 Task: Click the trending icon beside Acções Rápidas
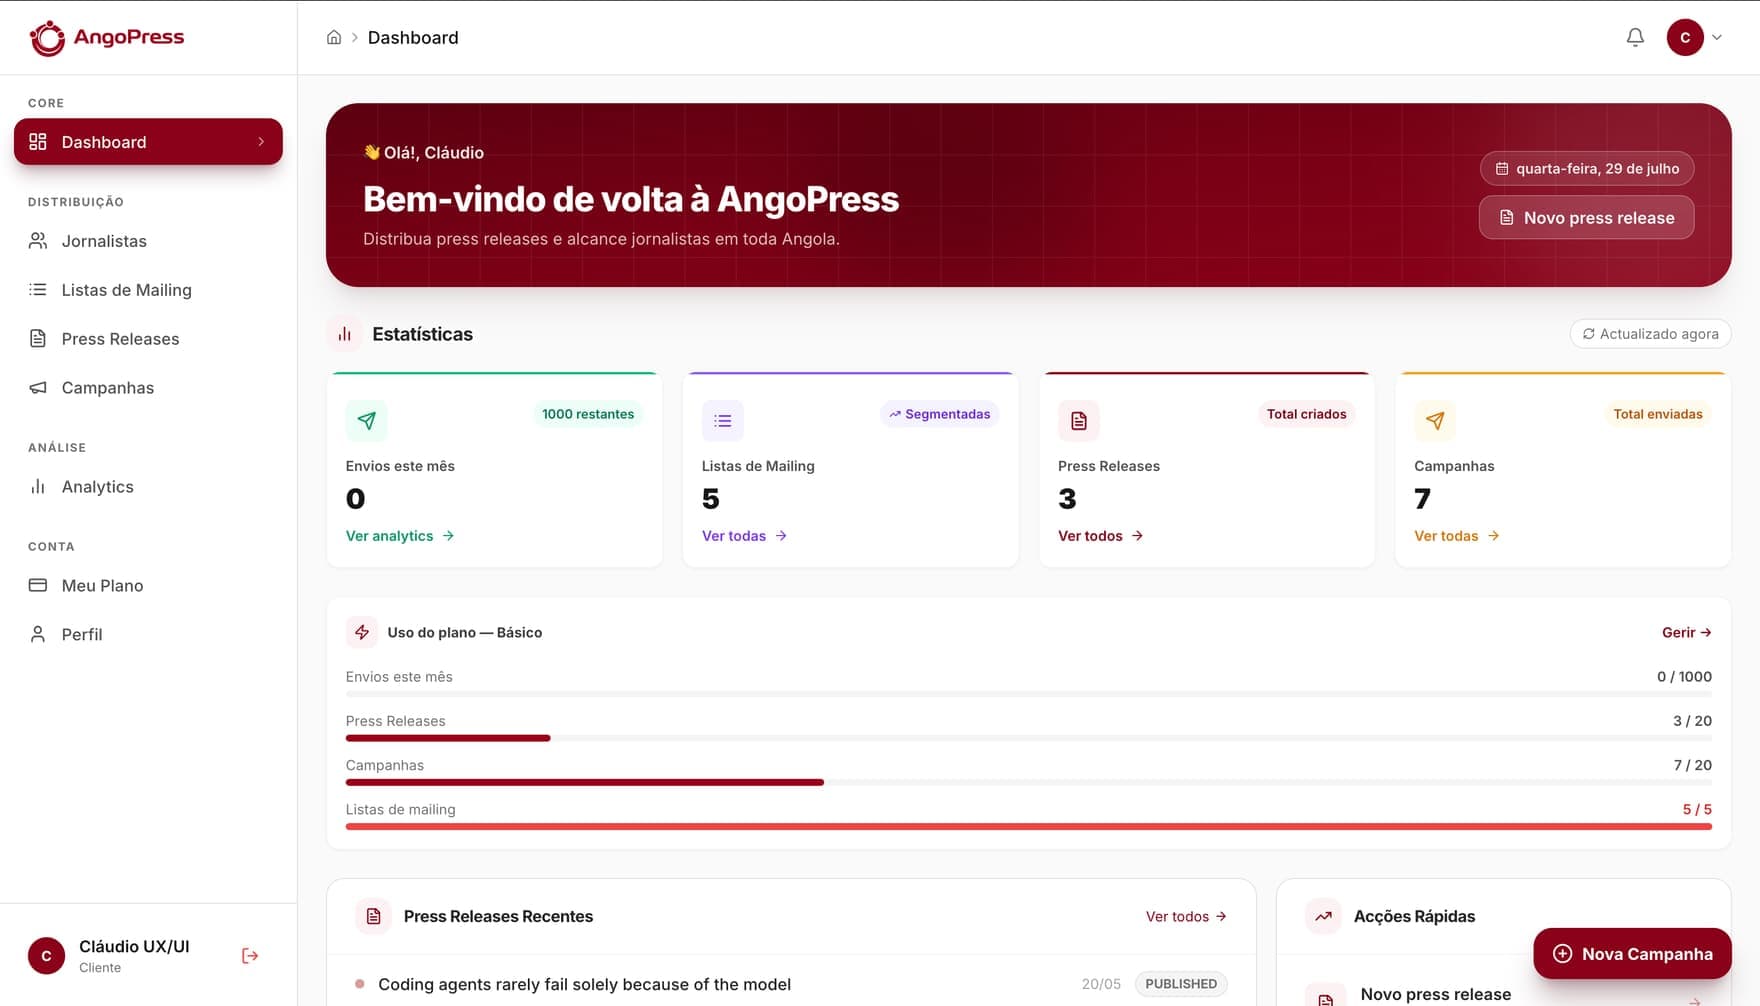[x=1323, y=916]
